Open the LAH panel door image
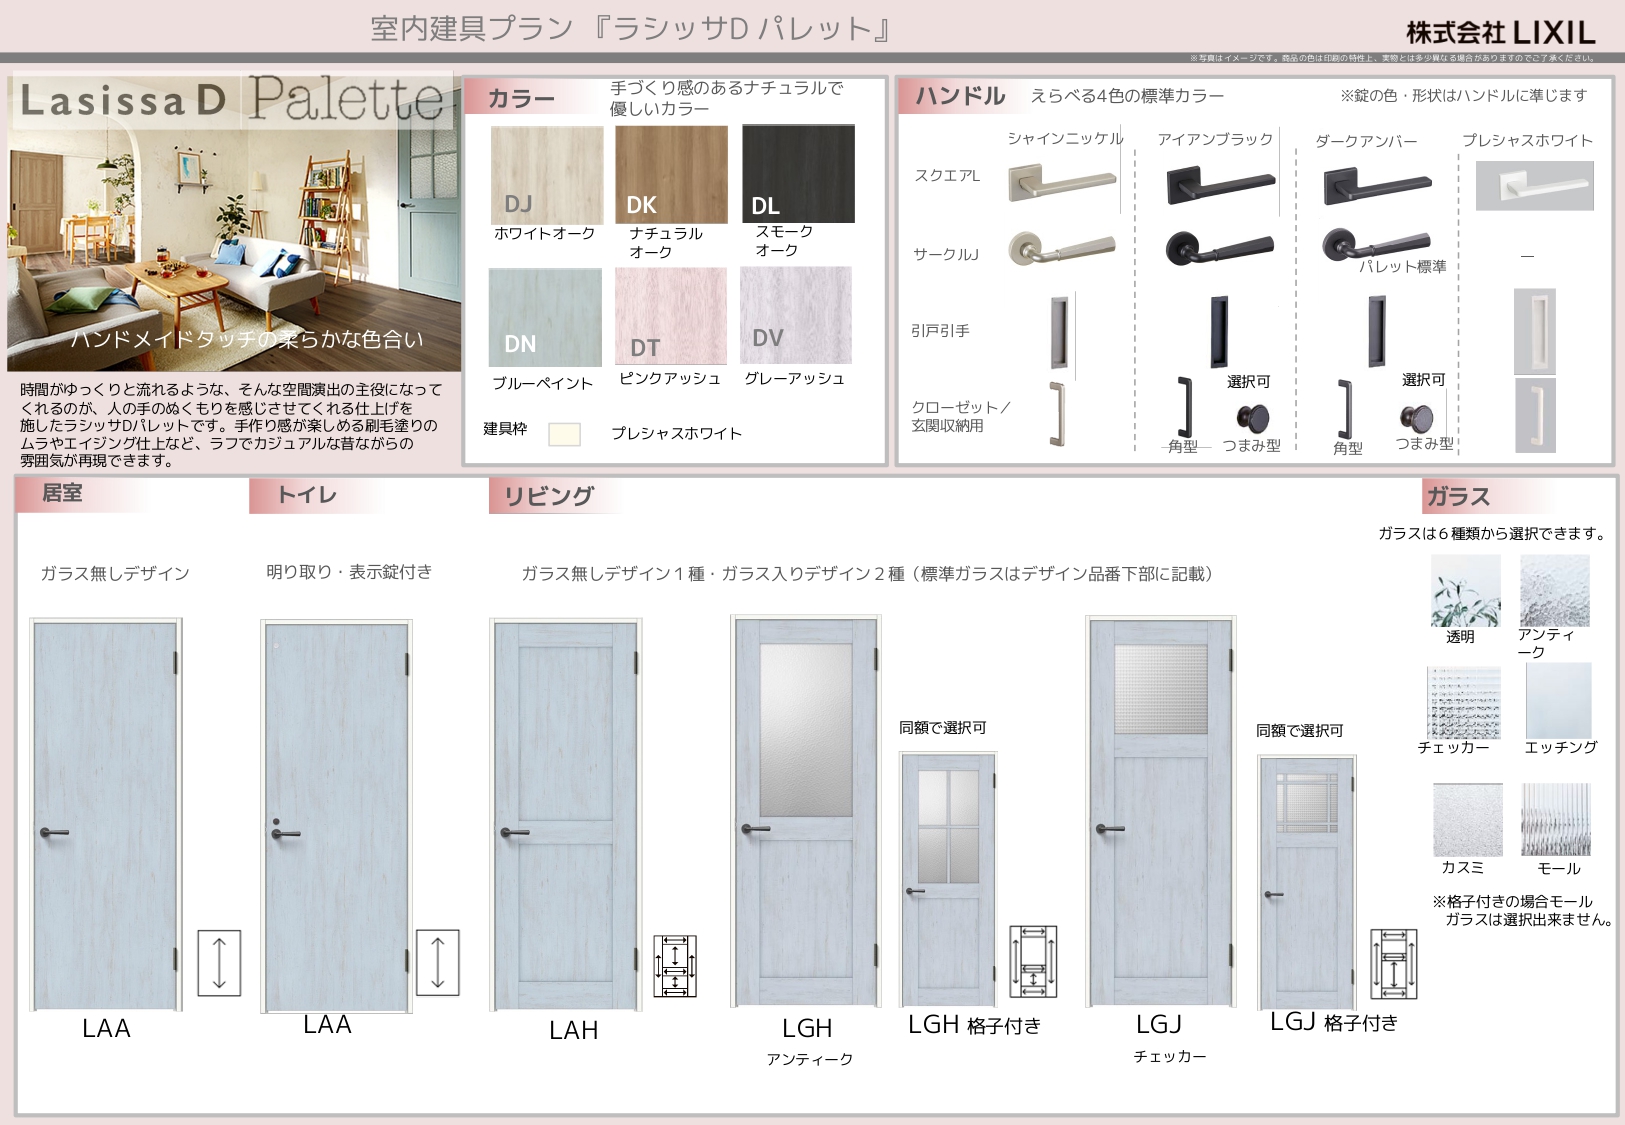Image resolution: width=1625 pixels, height=1125 pixels. coord(566,815)
